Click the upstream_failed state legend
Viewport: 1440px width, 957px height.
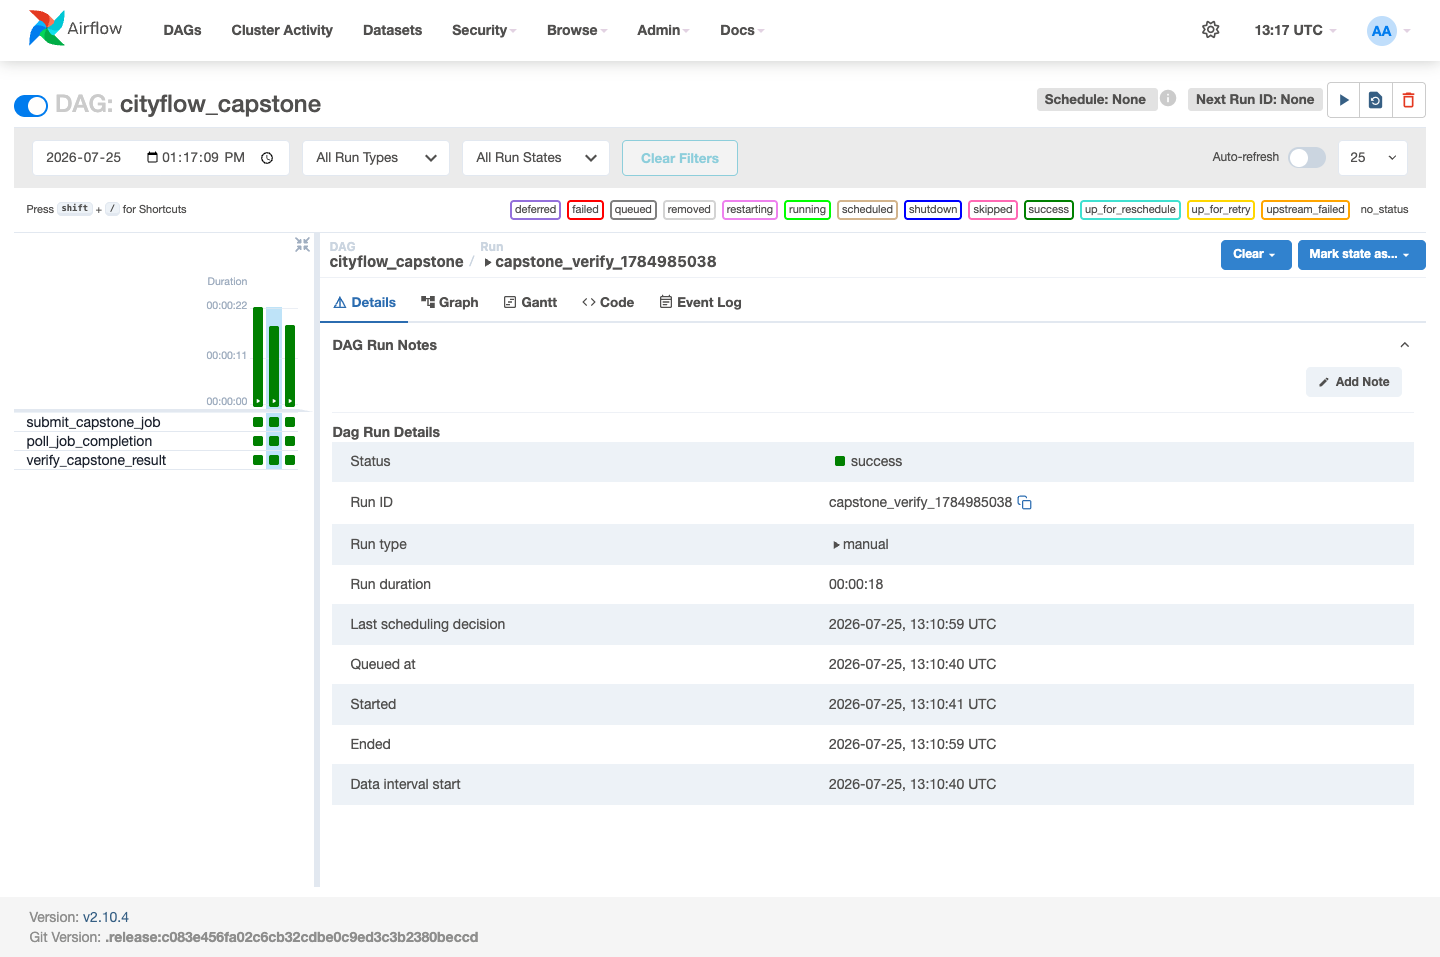click(1305, 210)
